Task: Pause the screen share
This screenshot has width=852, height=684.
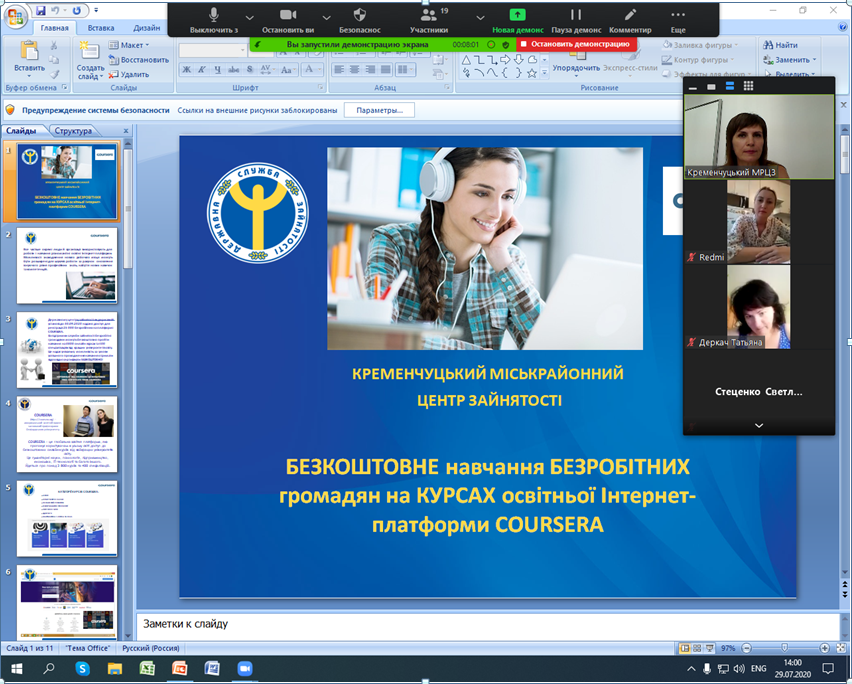Action: (x=575, y=17)
